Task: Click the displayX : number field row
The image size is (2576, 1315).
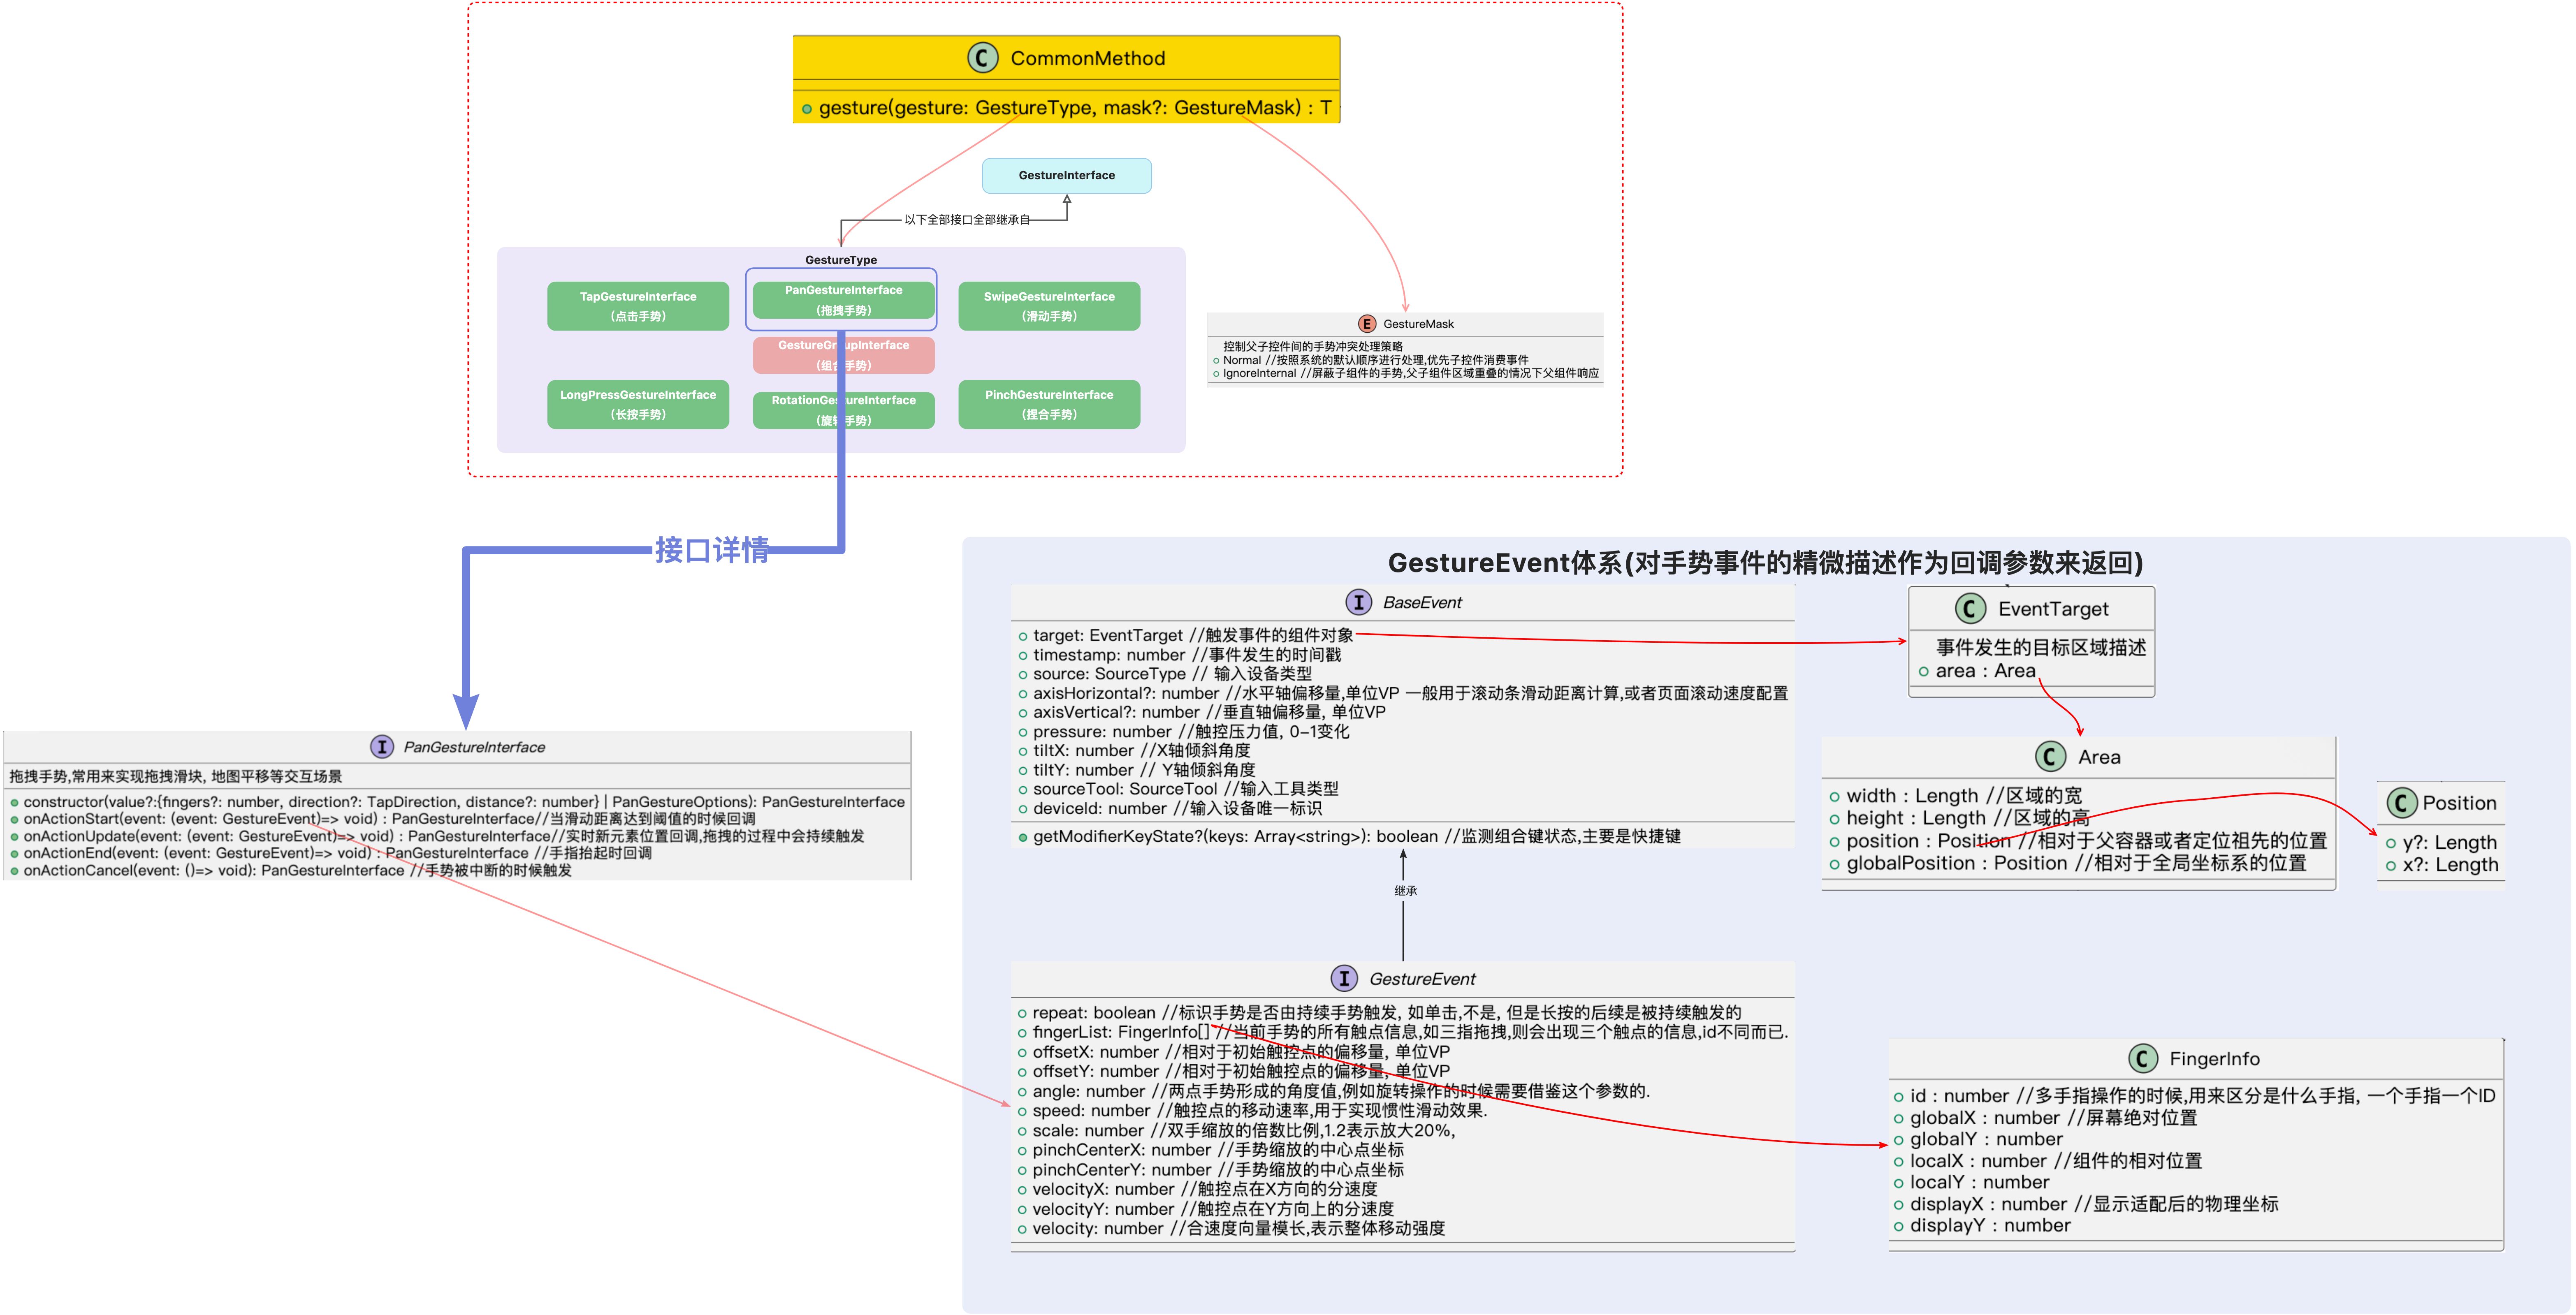Action: tap(2086, 1204)
